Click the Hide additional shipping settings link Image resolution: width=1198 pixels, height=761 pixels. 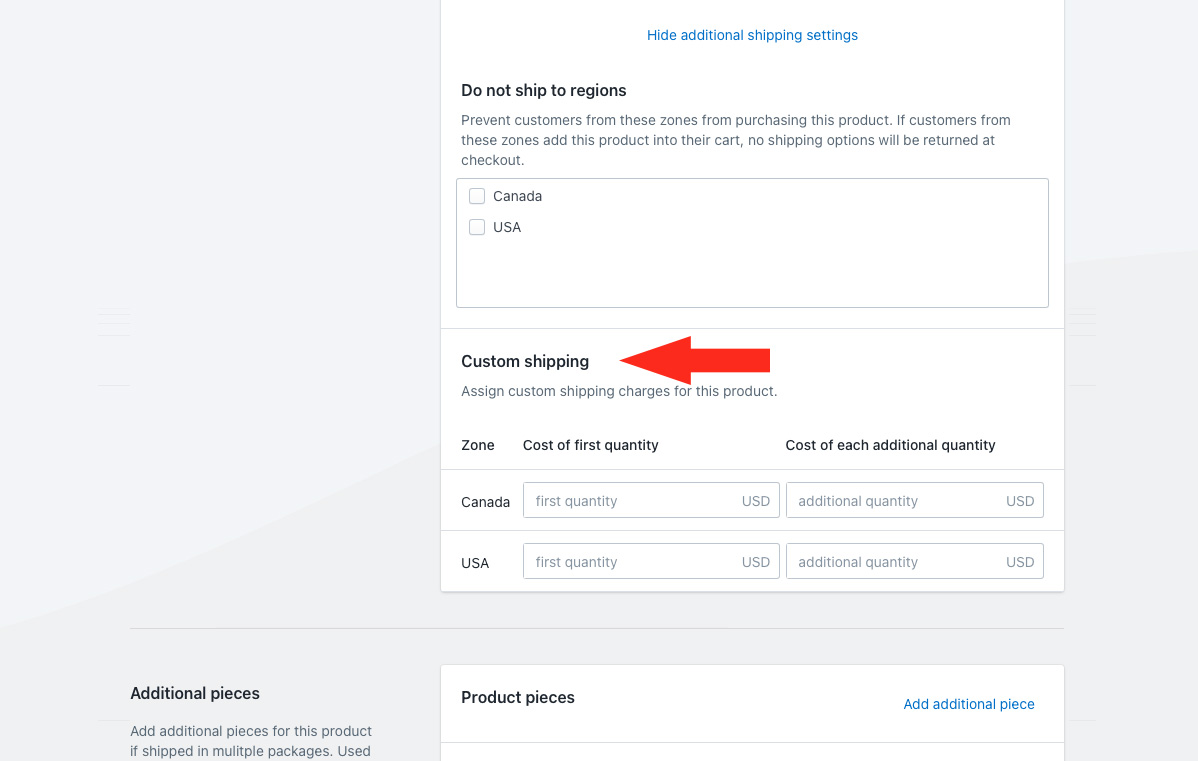[x=752, y=35]
